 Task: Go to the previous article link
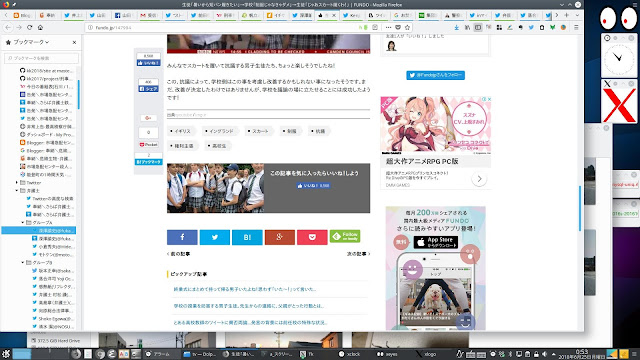pyautogui.click(x=179, y=254)
